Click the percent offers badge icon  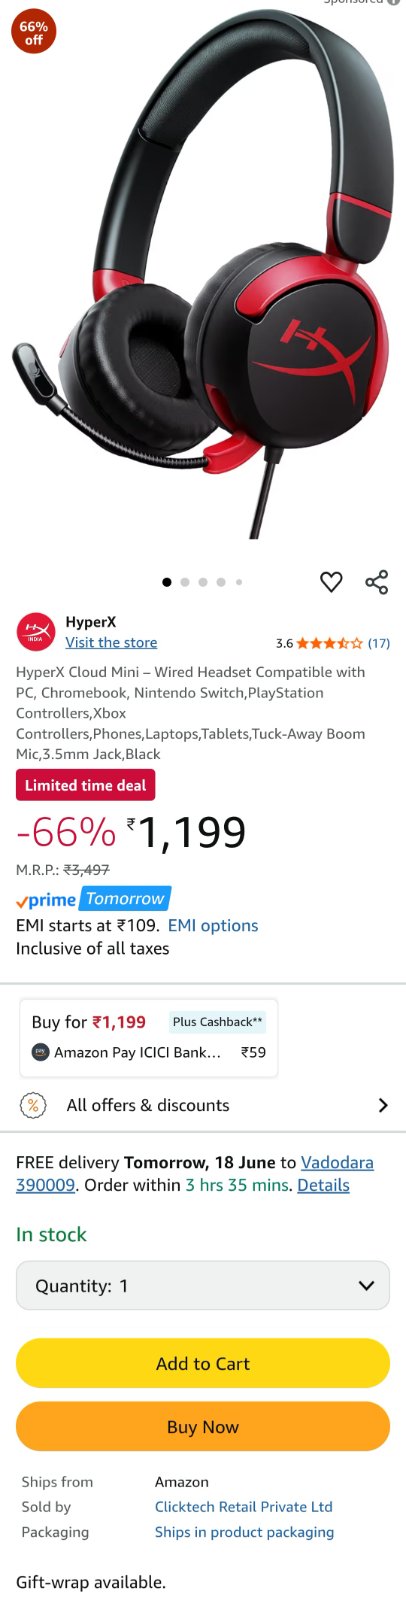[x=34, y=1105]
